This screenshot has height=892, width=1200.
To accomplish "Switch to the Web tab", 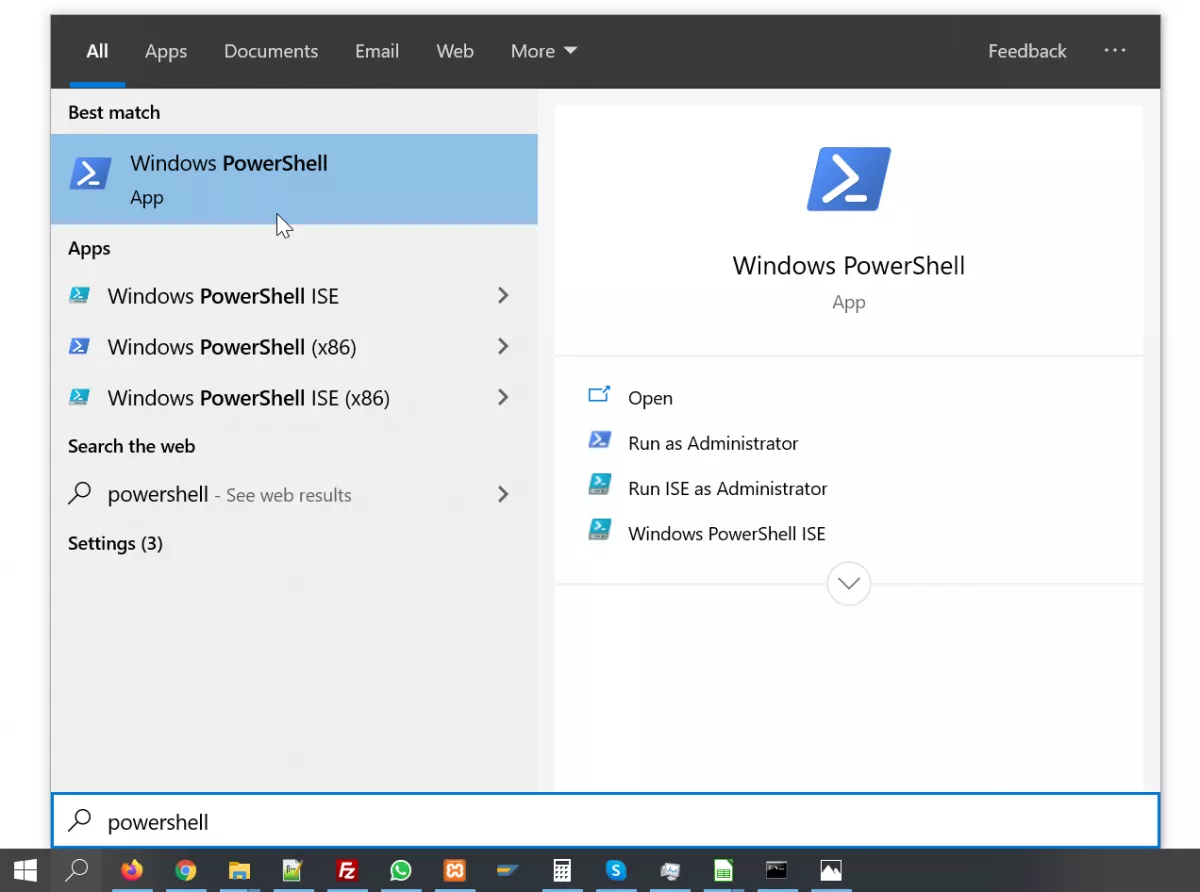I will coord(455,51).
